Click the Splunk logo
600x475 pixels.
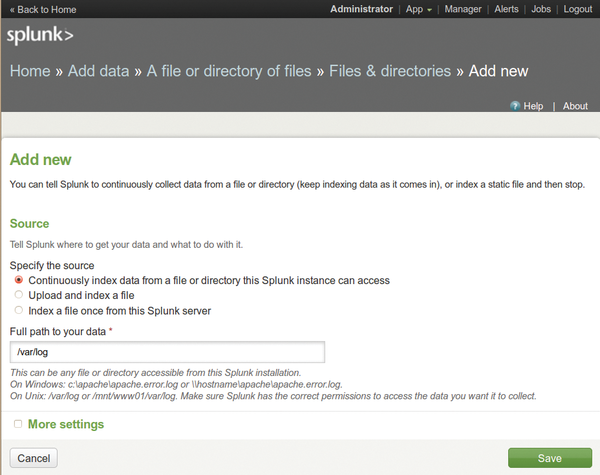40,35
